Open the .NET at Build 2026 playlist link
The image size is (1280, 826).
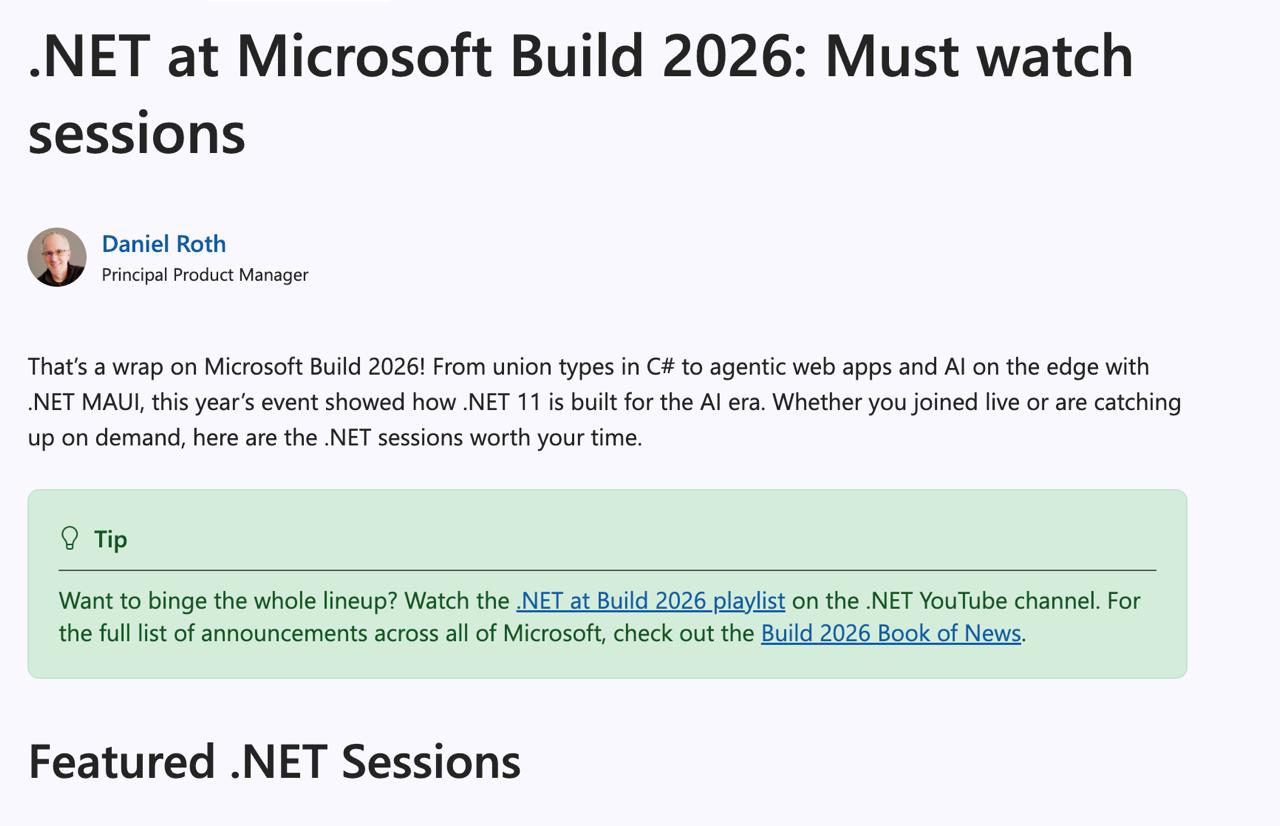coord(650,601)
